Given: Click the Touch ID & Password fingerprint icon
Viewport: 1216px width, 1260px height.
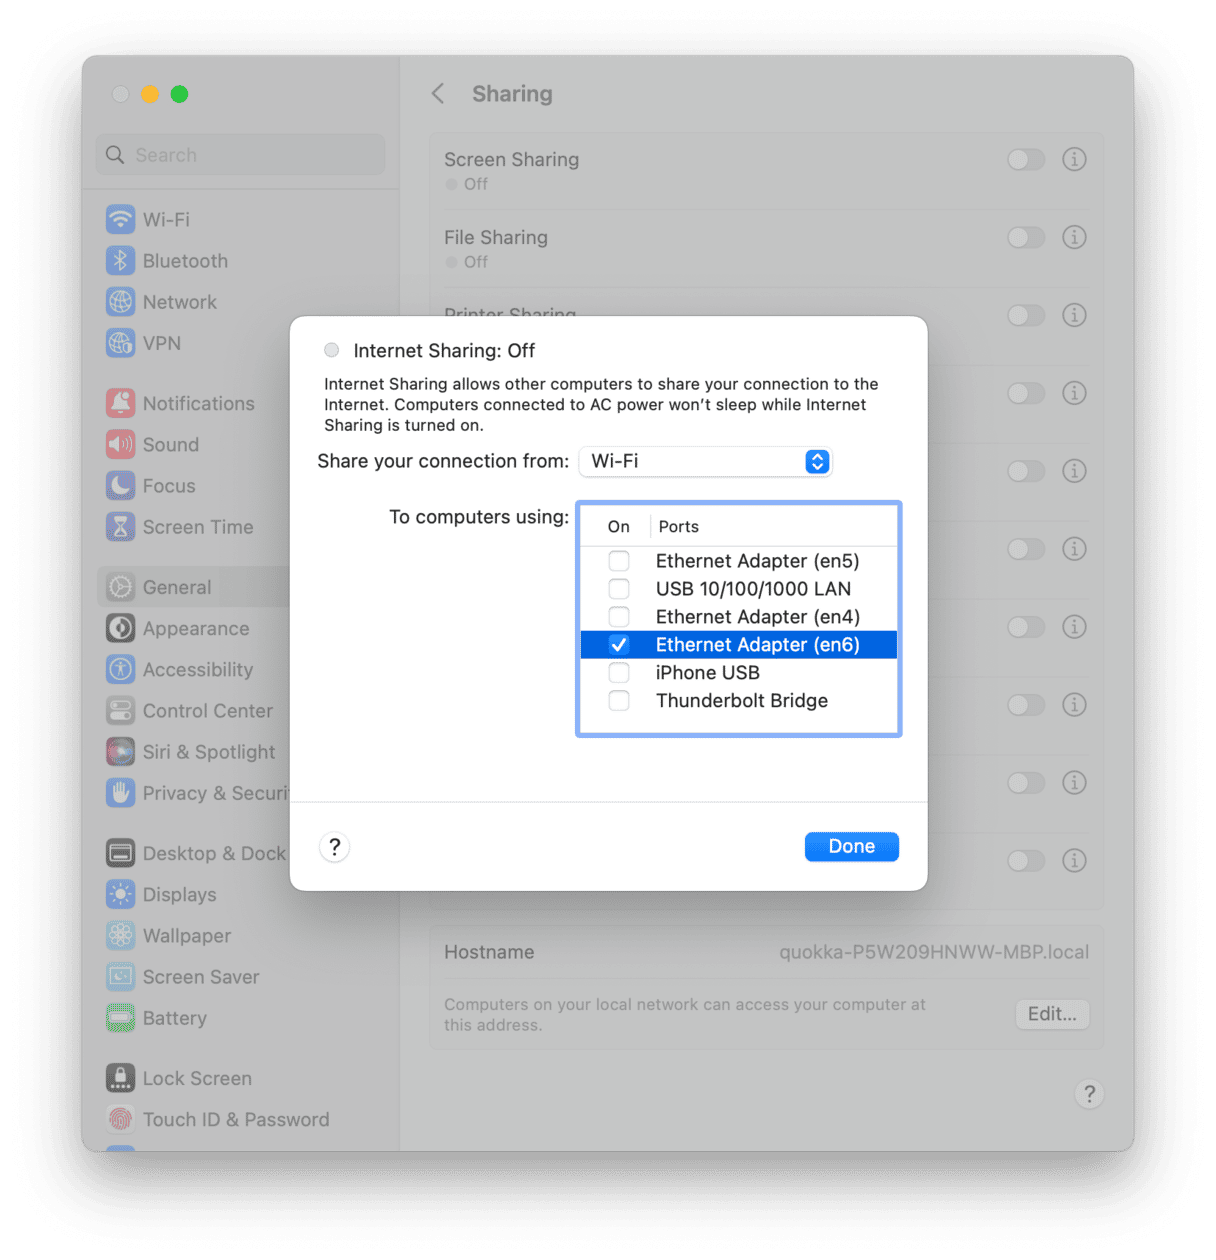Looking at the screenshot, I should pos(120,1119).
